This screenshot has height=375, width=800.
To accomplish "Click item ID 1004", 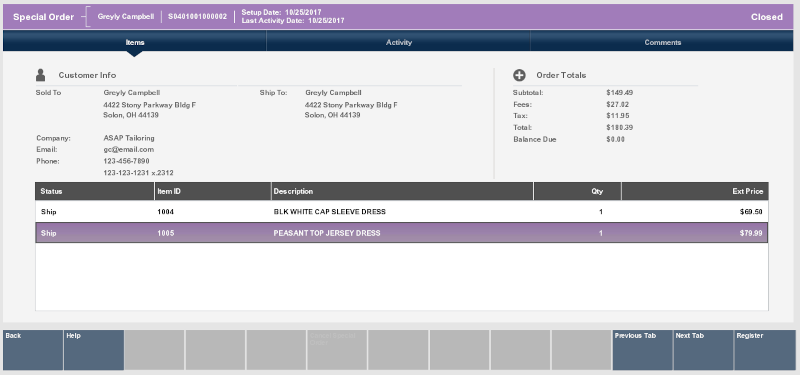I will [165, 212].
